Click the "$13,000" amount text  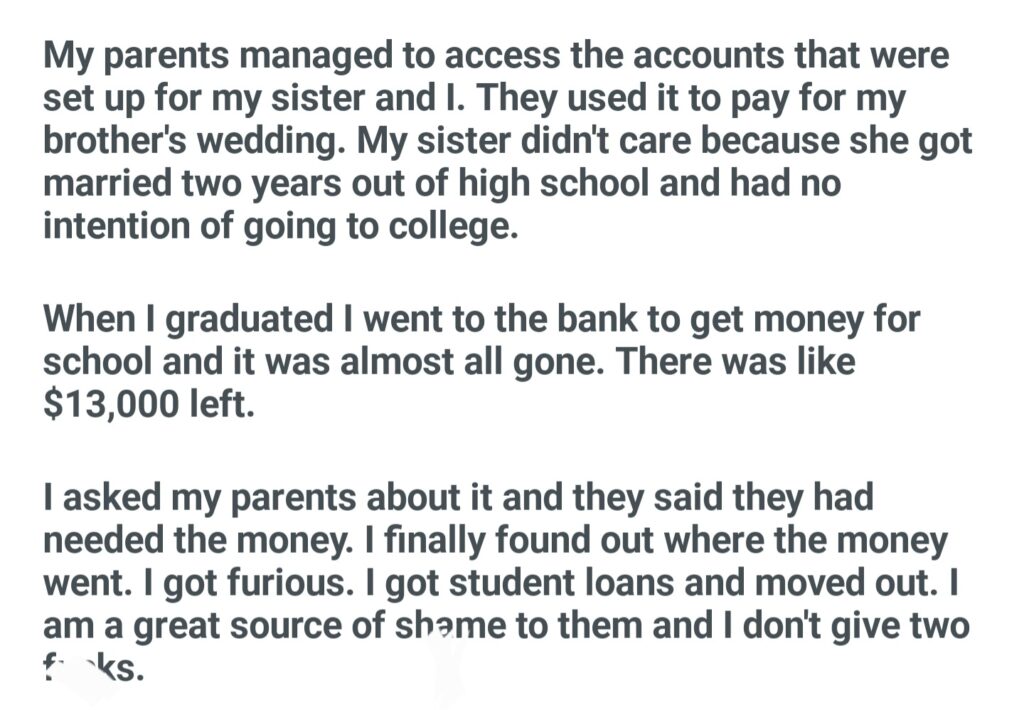[107, 407]
